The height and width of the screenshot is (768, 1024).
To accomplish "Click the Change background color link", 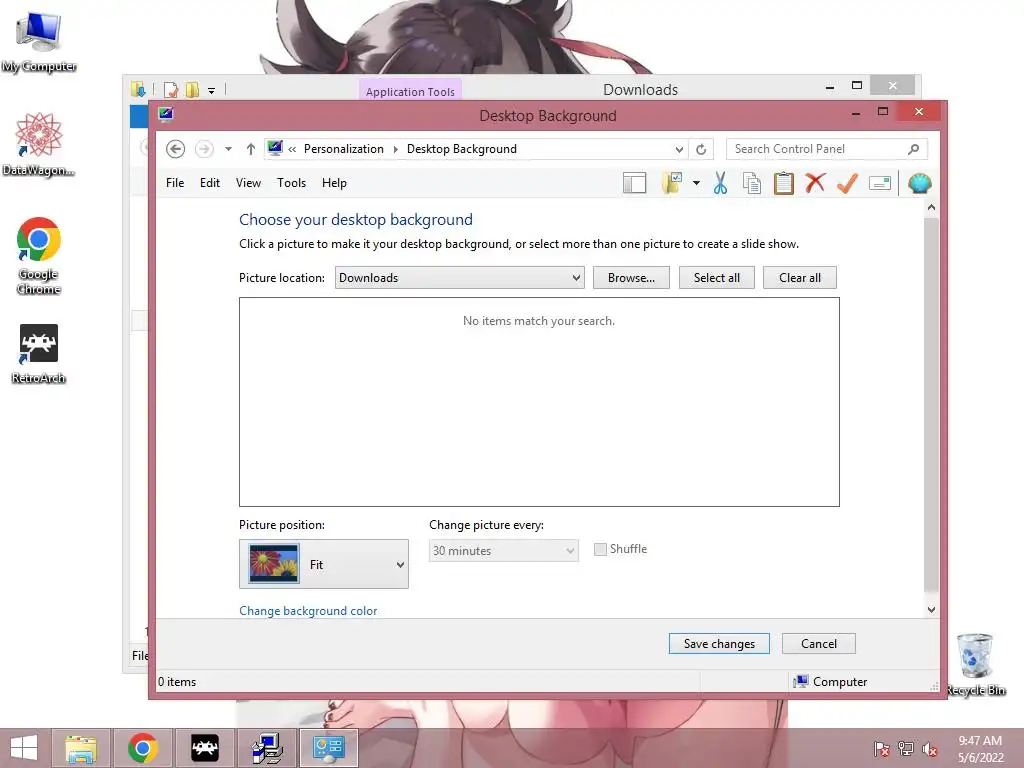I will point(308,611).
